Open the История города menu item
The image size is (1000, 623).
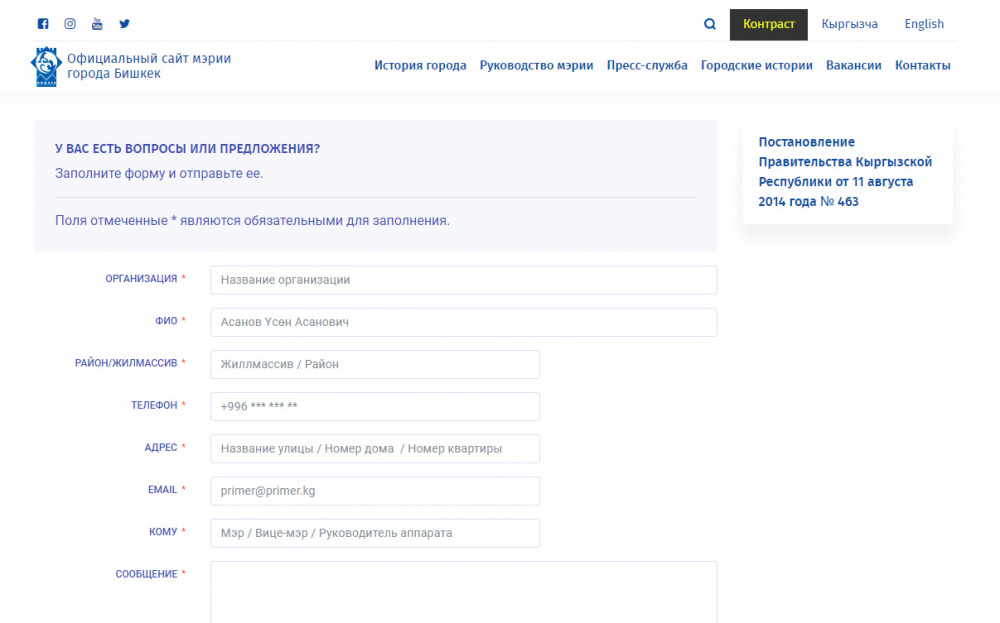click(420, 65)
